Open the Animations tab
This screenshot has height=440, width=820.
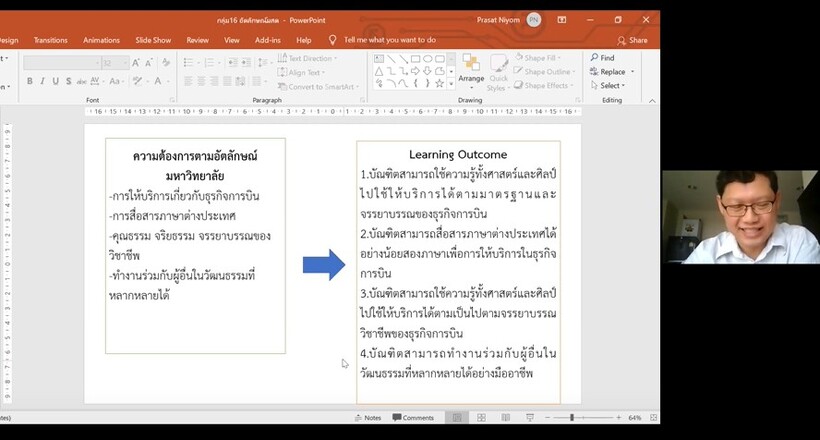click(101, 40)
